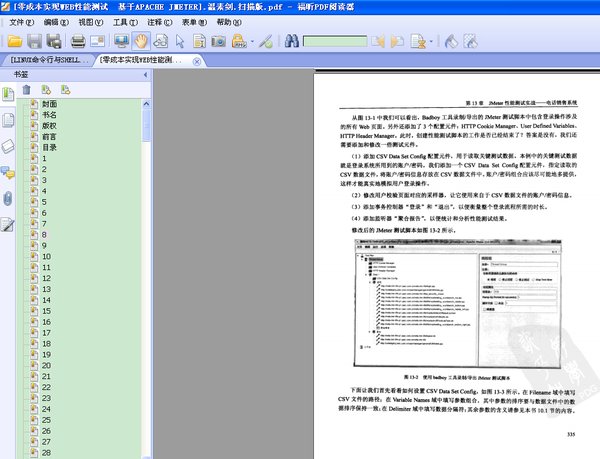This screenshot has height=459, width=600.
Task: Select the arrow selection tool
Action: pyautogui.click(x=180, y=41)
